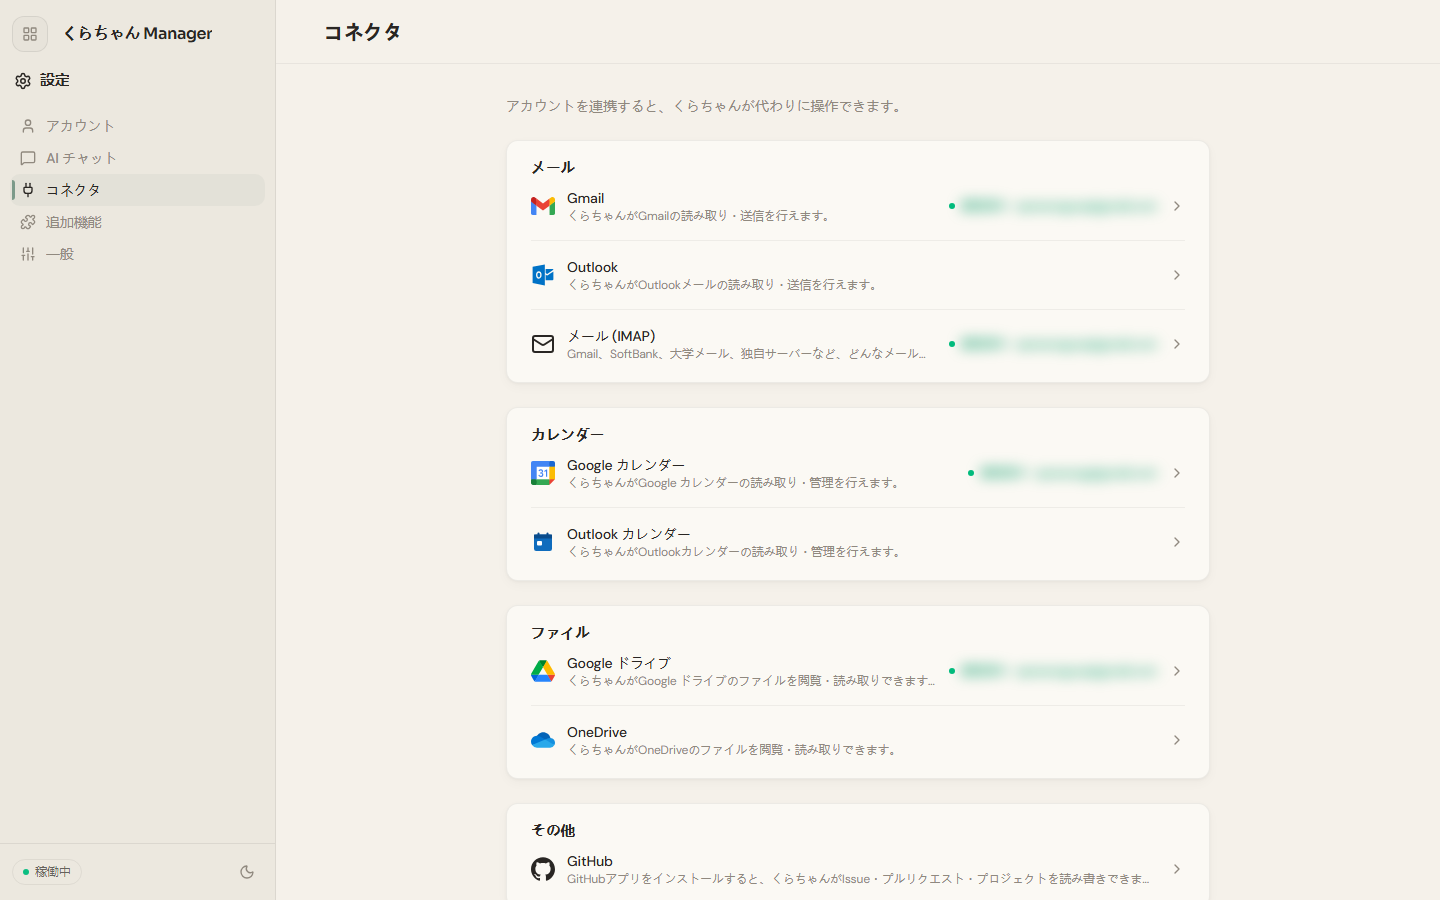Click the Gmail connector name
Screen dimensions: 1440x900
click(585, 198)
